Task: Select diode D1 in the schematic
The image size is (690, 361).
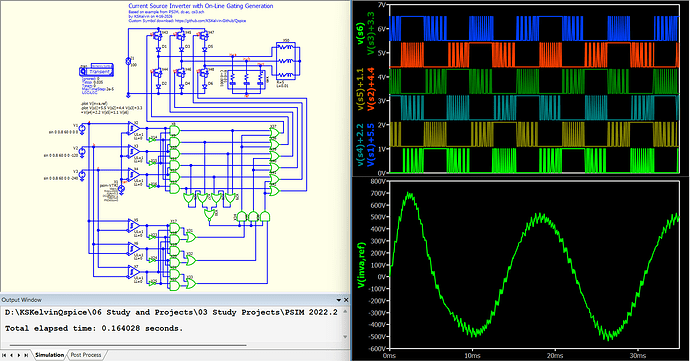Action: [x=158, y=49]
